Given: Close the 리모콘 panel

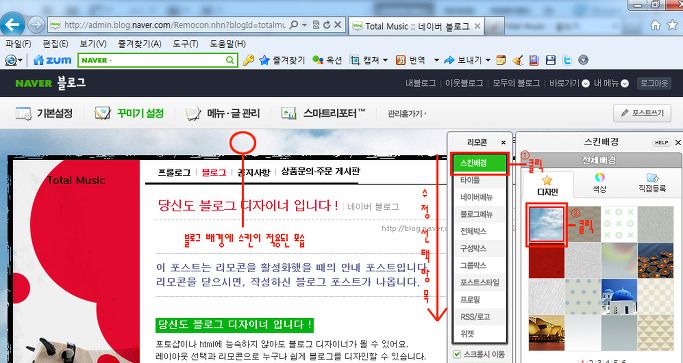Looking at the screenshot, I should pyautogui.click(x=504, y=142).
